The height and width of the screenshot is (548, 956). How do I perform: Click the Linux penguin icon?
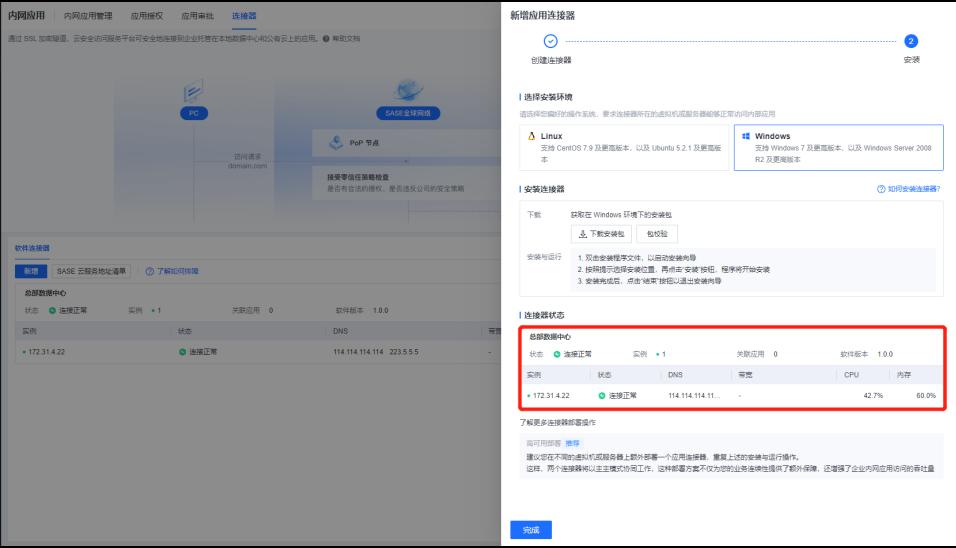[x=532, y=136]
